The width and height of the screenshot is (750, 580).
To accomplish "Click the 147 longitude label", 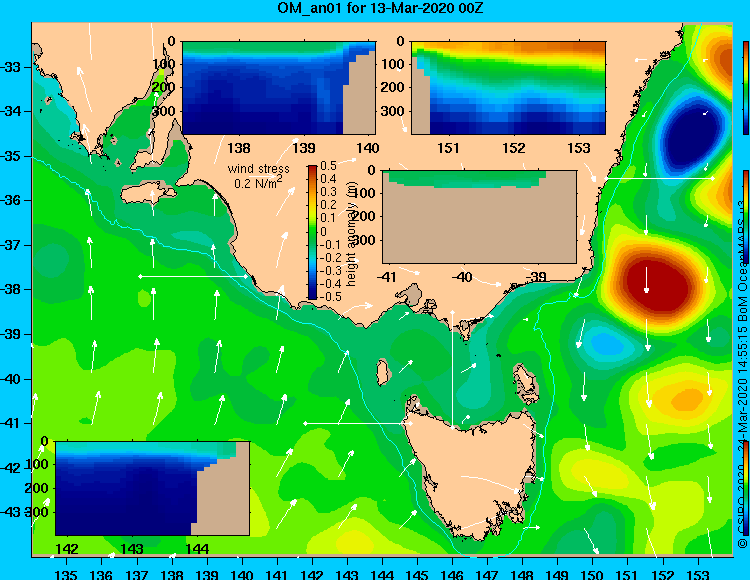I will 487,574.
